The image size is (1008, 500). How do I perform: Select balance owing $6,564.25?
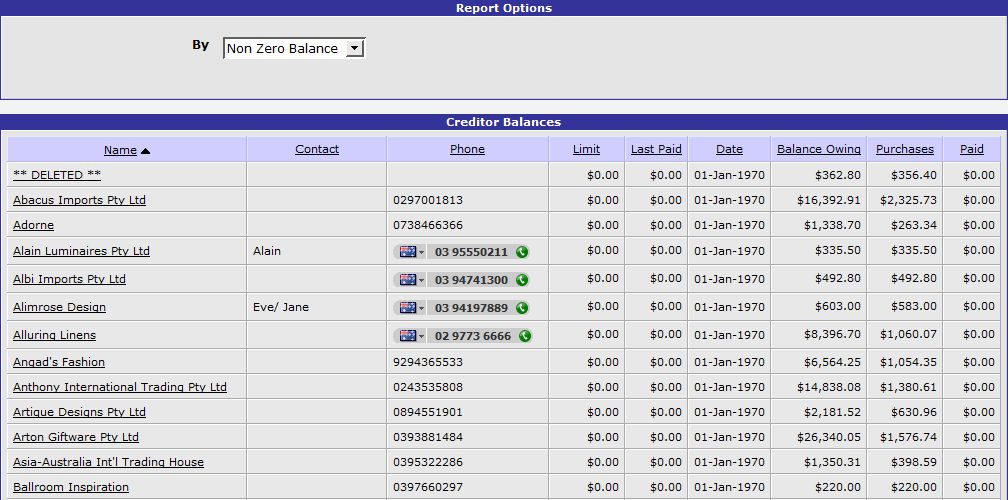pos(832,362)
